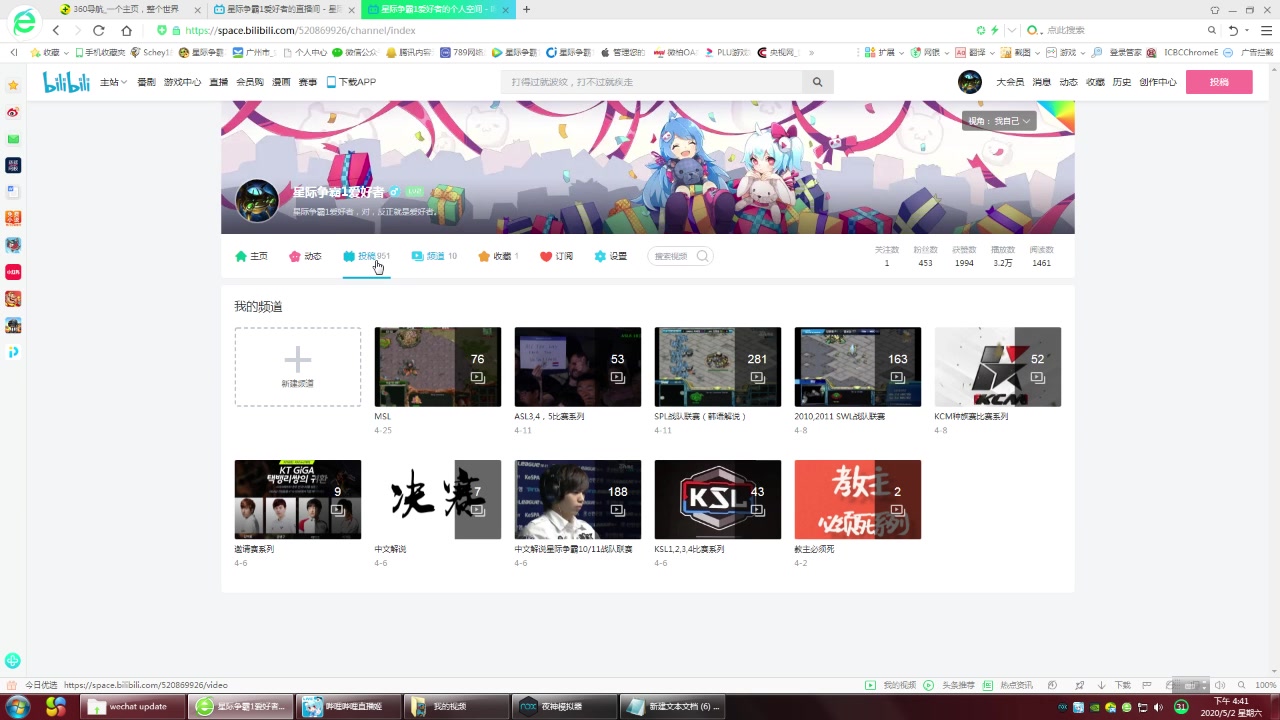Open 消息 messages link
This screenshot has width=1280, height=720.
(x=1041, y=82)
